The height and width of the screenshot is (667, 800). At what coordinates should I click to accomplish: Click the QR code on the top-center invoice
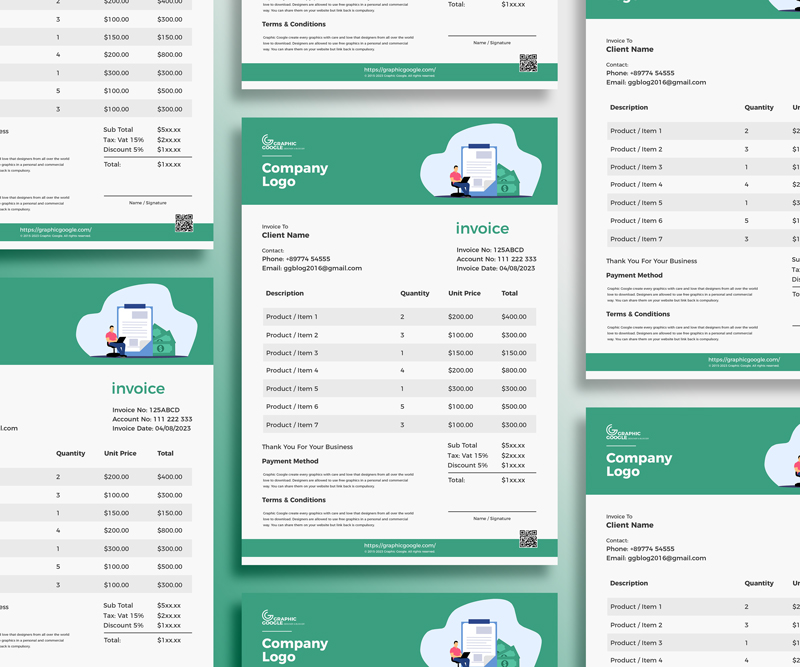click(x=528, y=65)
